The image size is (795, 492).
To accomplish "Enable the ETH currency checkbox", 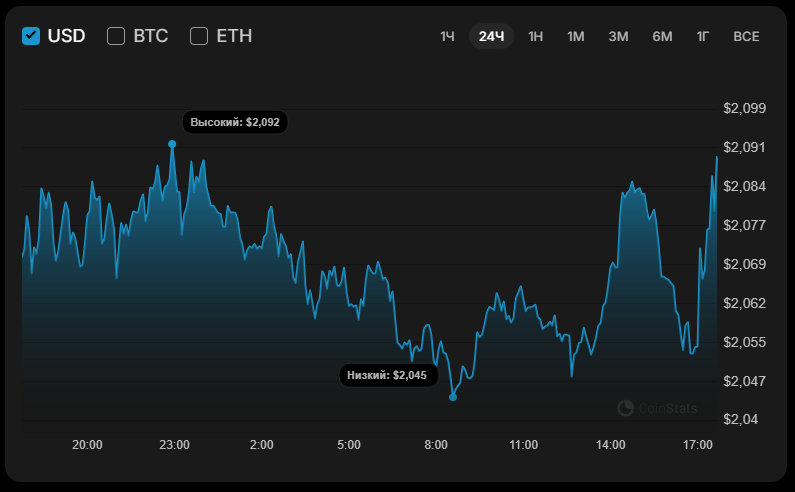I will click(x=199, y=36).
